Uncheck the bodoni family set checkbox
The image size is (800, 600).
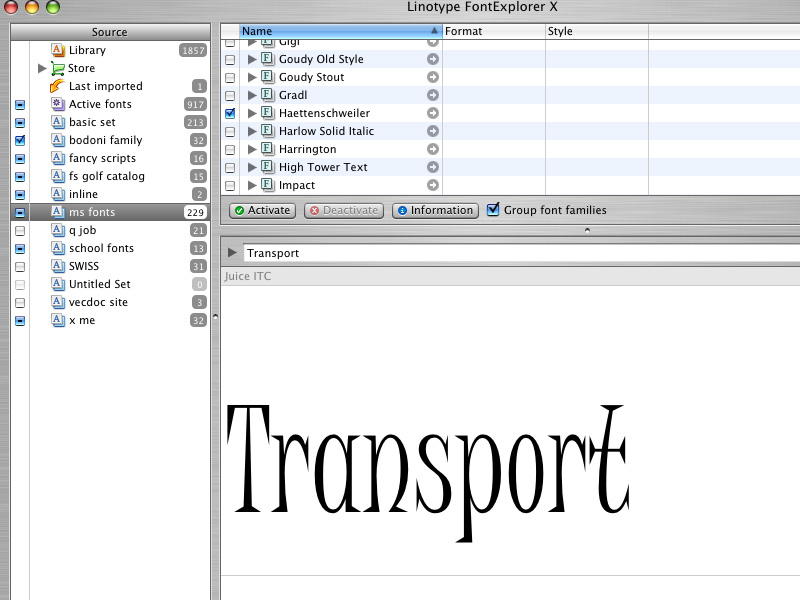[20, 140]
